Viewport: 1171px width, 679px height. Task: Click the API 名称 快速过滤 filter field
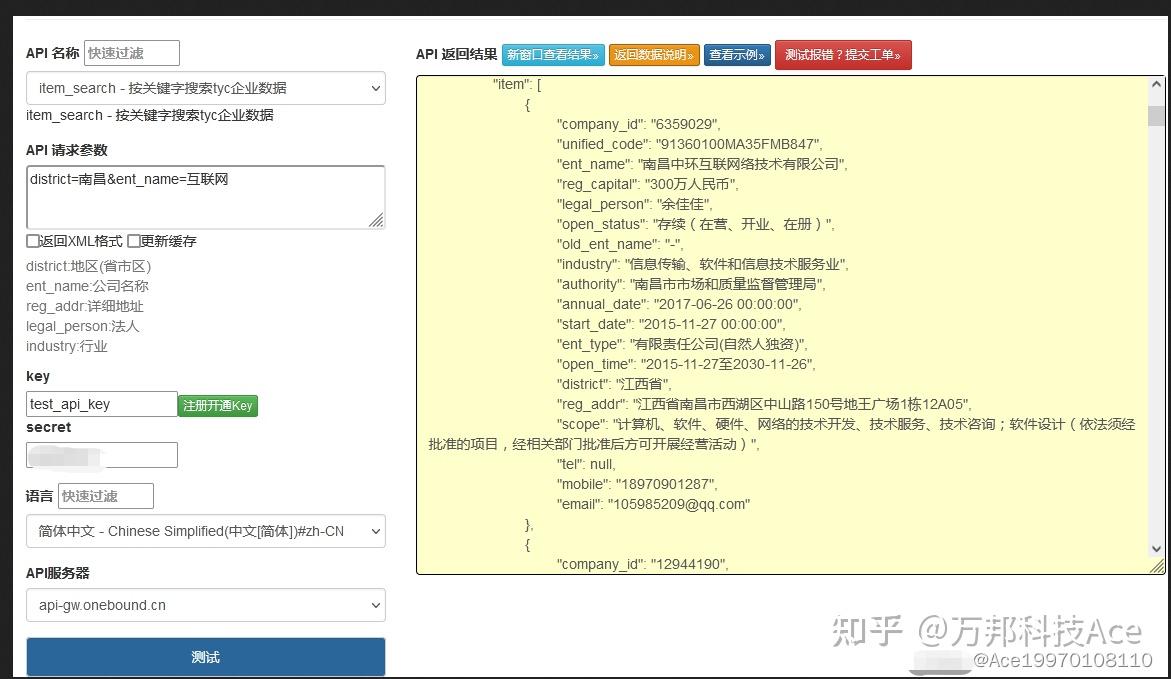(x=130, y=52)
